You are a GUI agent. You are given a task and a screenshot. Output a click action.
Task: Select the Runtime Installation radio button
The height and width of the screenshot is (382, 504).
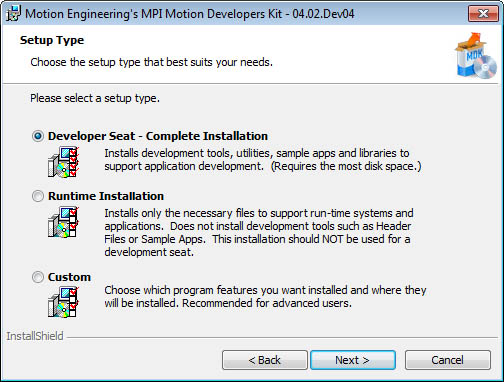(x=38, y=196)
